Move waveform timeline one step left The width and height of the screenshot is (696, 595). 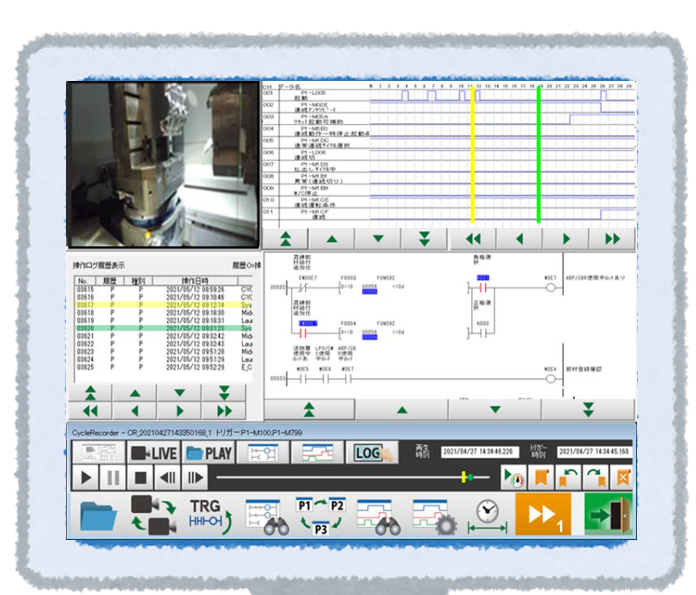point(519,239)
